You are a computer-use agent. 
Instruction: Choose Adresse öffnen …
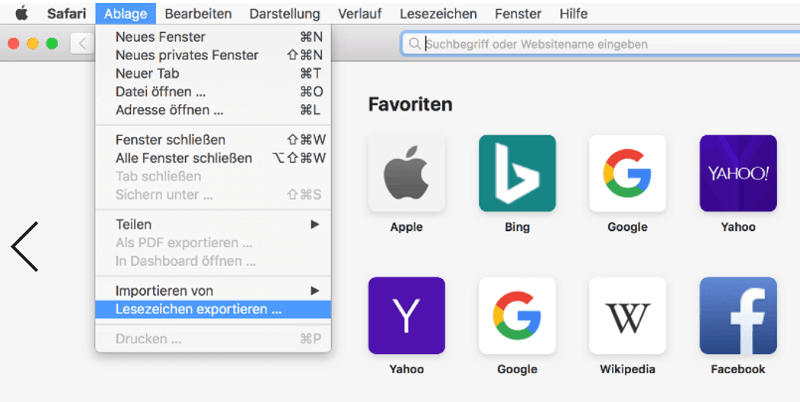(213, 110)
